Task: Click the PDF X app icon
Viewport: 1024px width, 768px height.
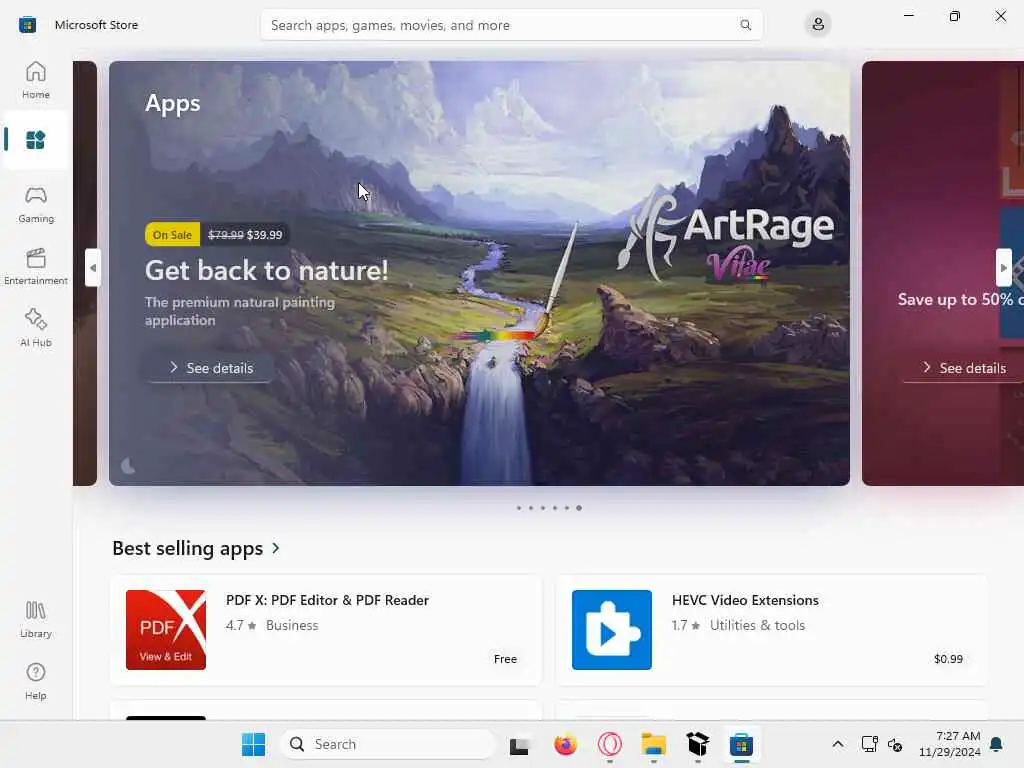Action: pos(166,630)
